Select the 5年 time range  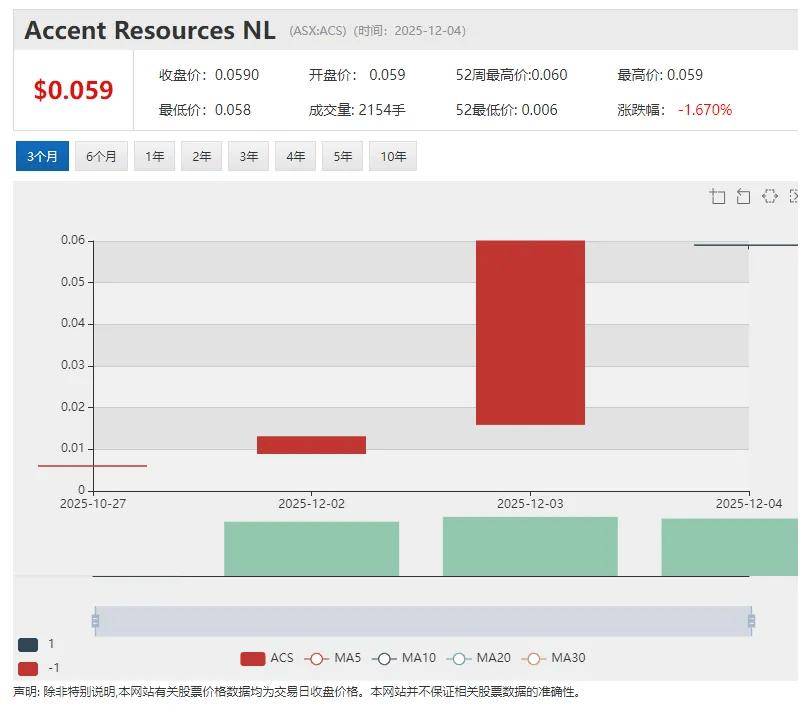click(343, 156)
